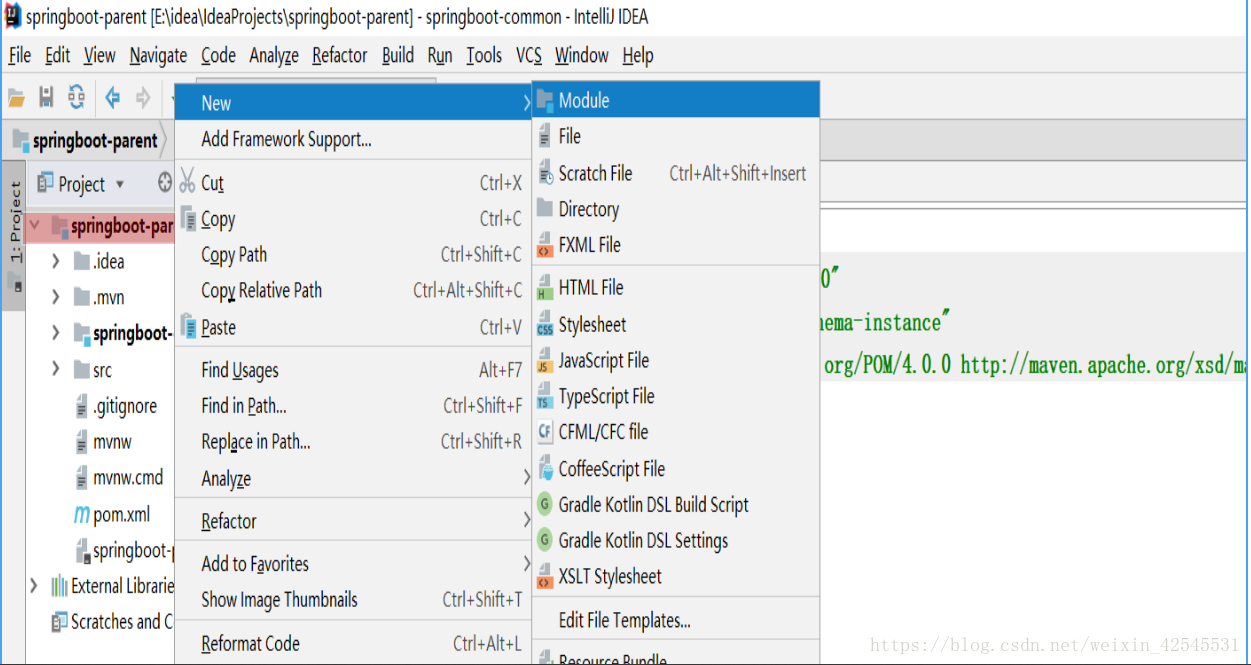Image resolution: width=1251 pixels, height=665 pixels.
Task: Expand External Libraries node
Action: tap(34, 586)
